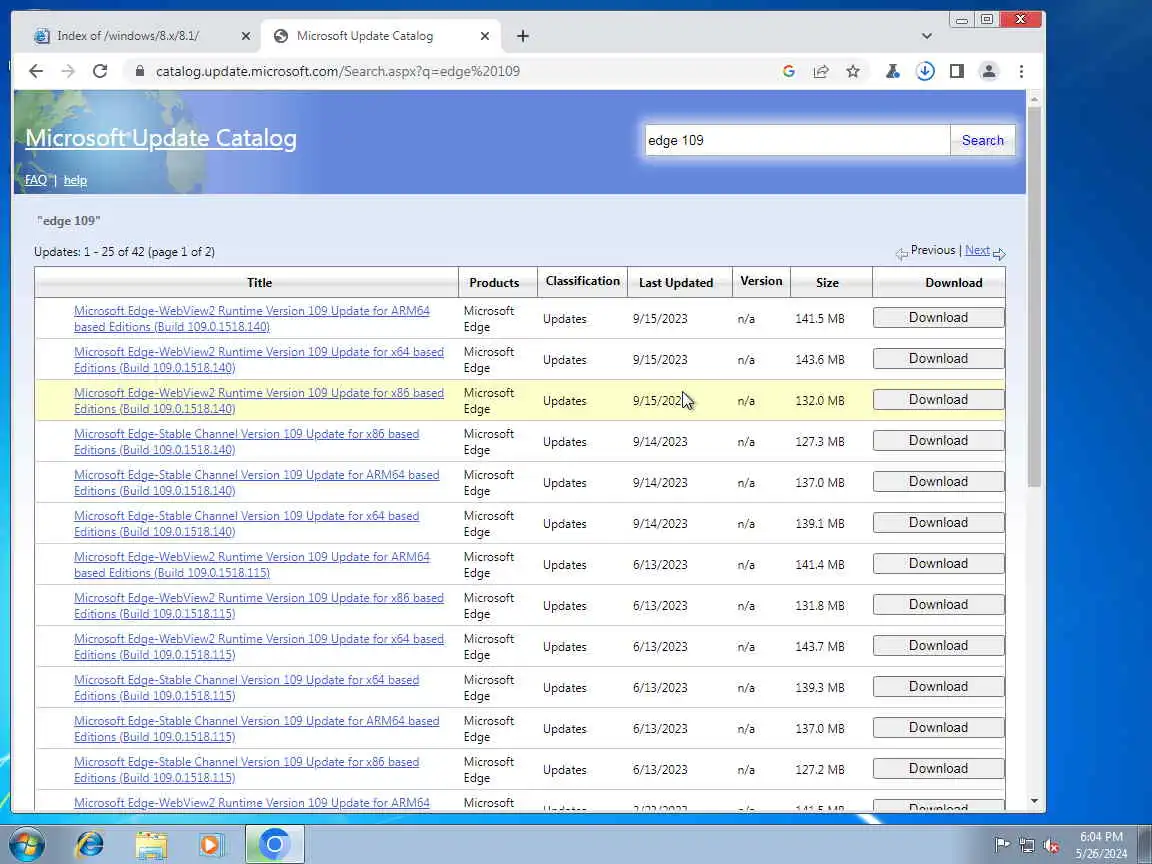Expand the tab search chevron
Image resolution: width=1152 pixels, height=864 pixels.
[926, 36]
